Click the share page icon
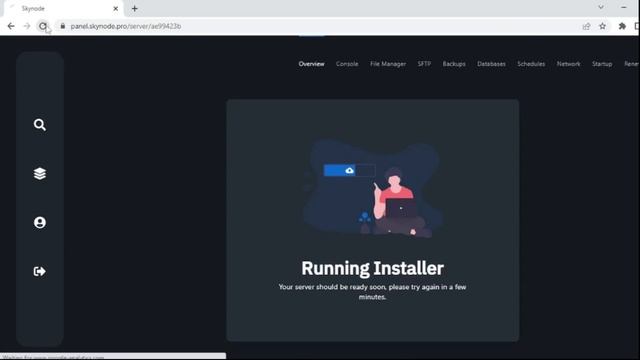The image size is (640, 360). click(587, 26)
